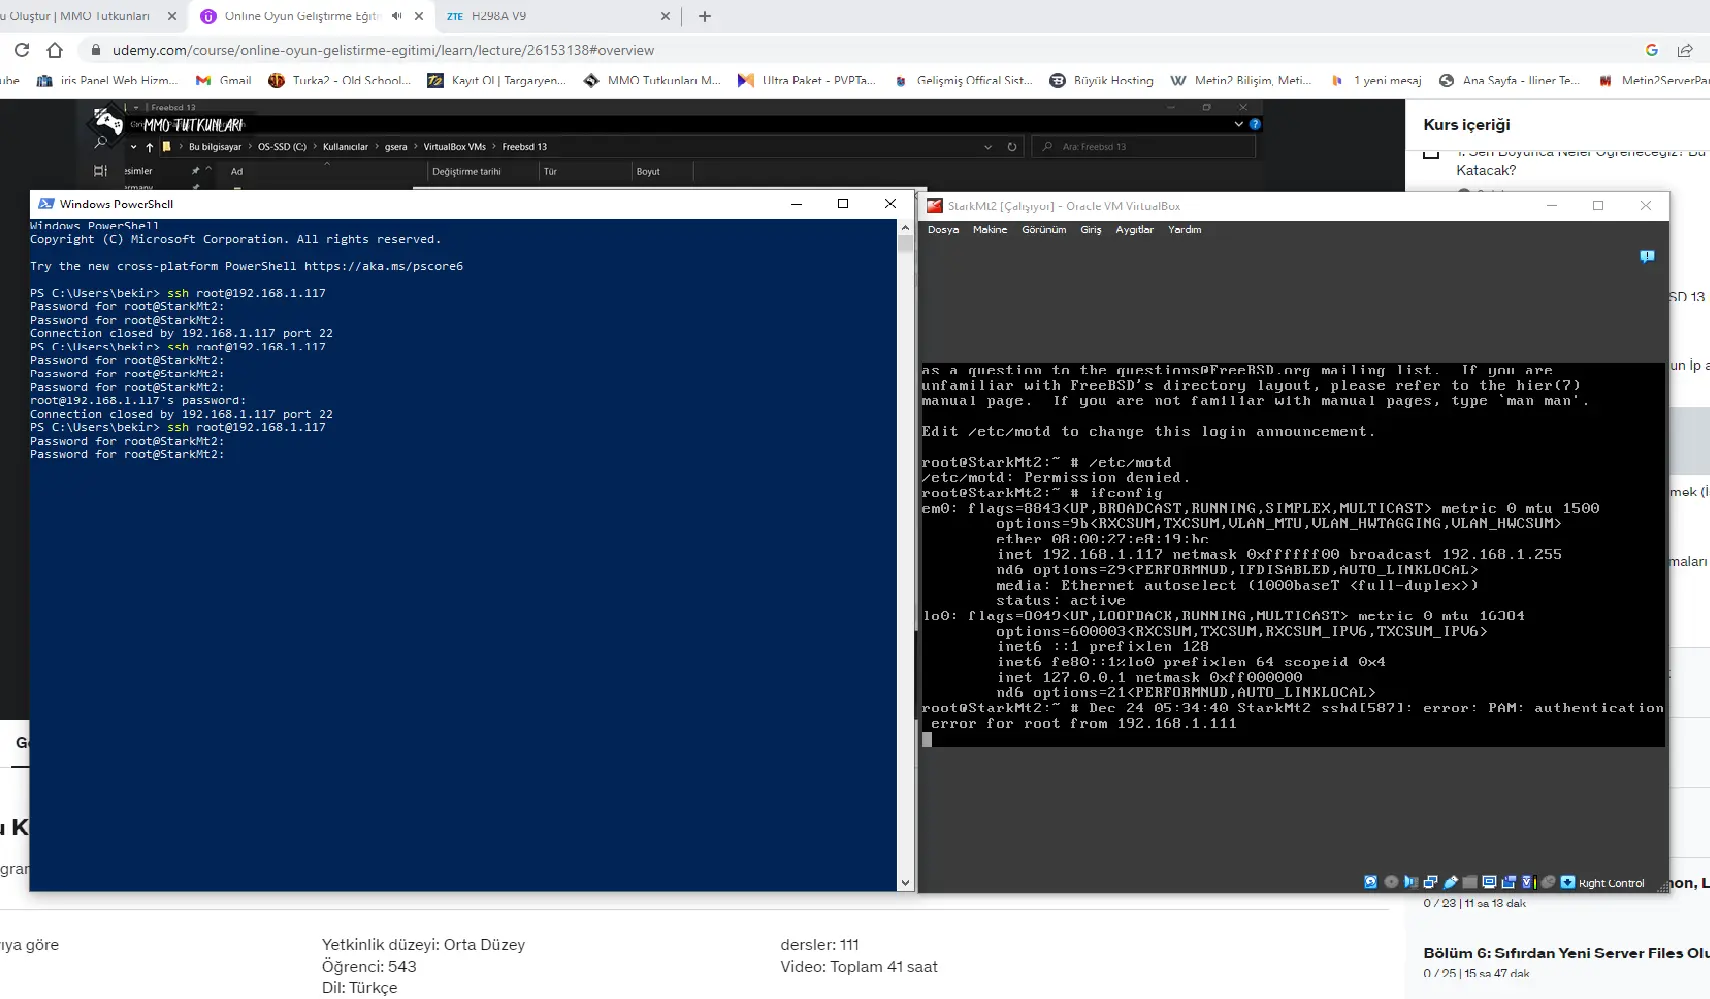Sort Explorer by Tür column

point(550,172)
